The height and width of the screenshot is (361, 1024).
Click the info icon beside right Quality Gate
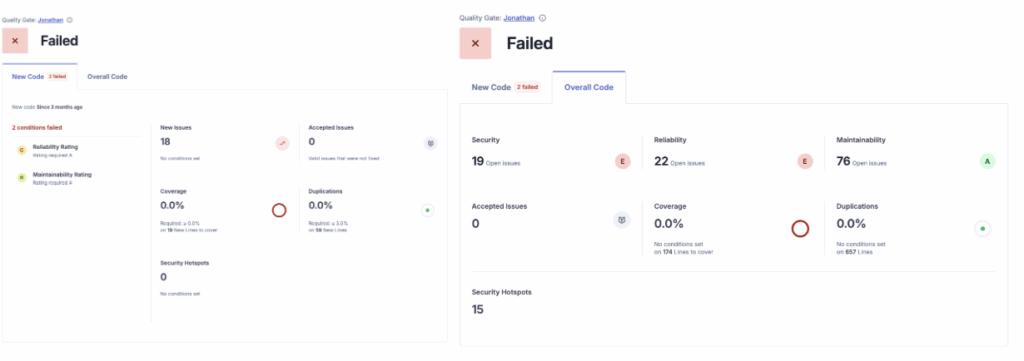[x=542, y=18]
